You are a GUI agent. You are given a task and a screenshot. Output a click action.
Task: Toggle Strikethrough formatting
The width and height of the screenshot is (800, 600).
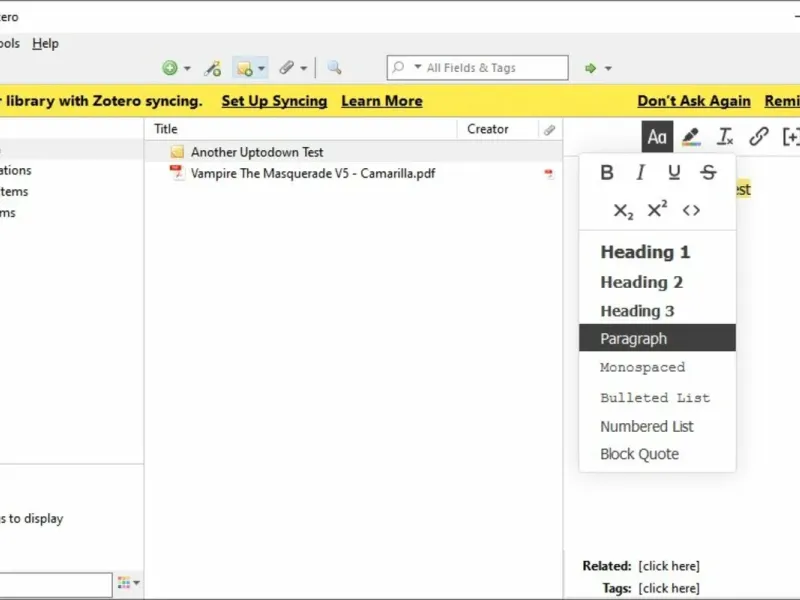coord(708,172)
